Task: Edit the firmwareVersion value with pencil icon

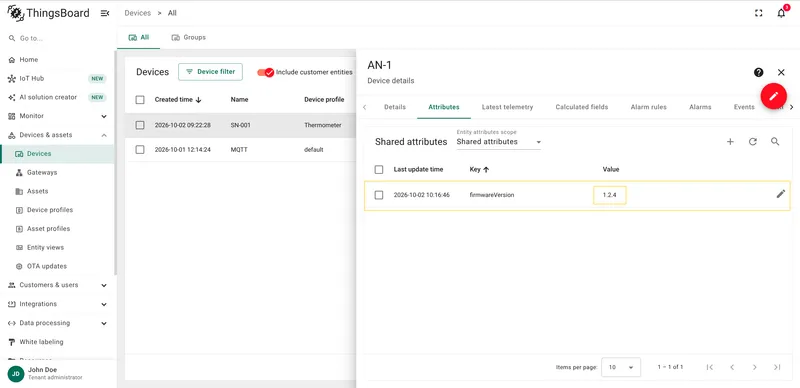Action: 781,194
